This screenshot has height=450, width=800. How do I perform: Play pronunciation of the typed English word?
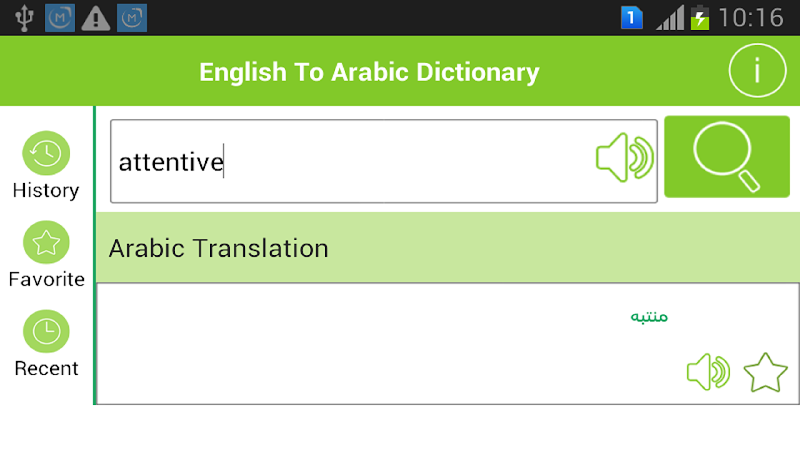click(x=624, y=158)
